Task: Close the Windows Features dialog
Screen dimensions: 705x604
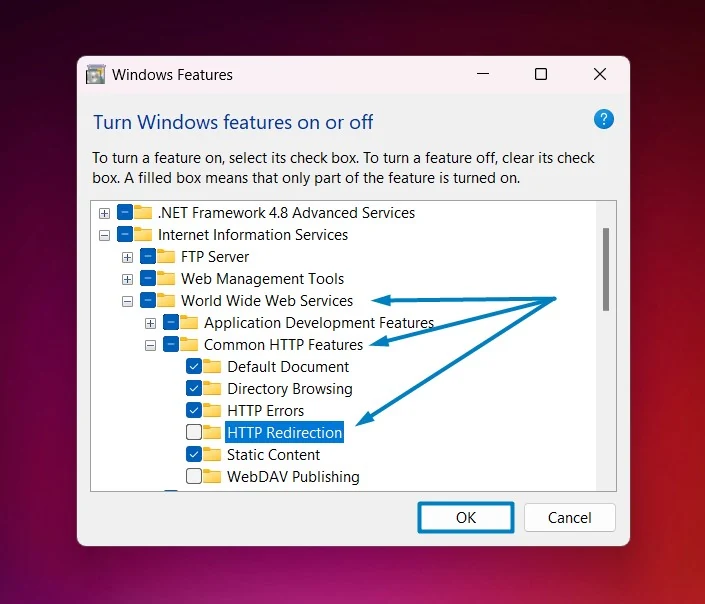Action: click(600, 74)
